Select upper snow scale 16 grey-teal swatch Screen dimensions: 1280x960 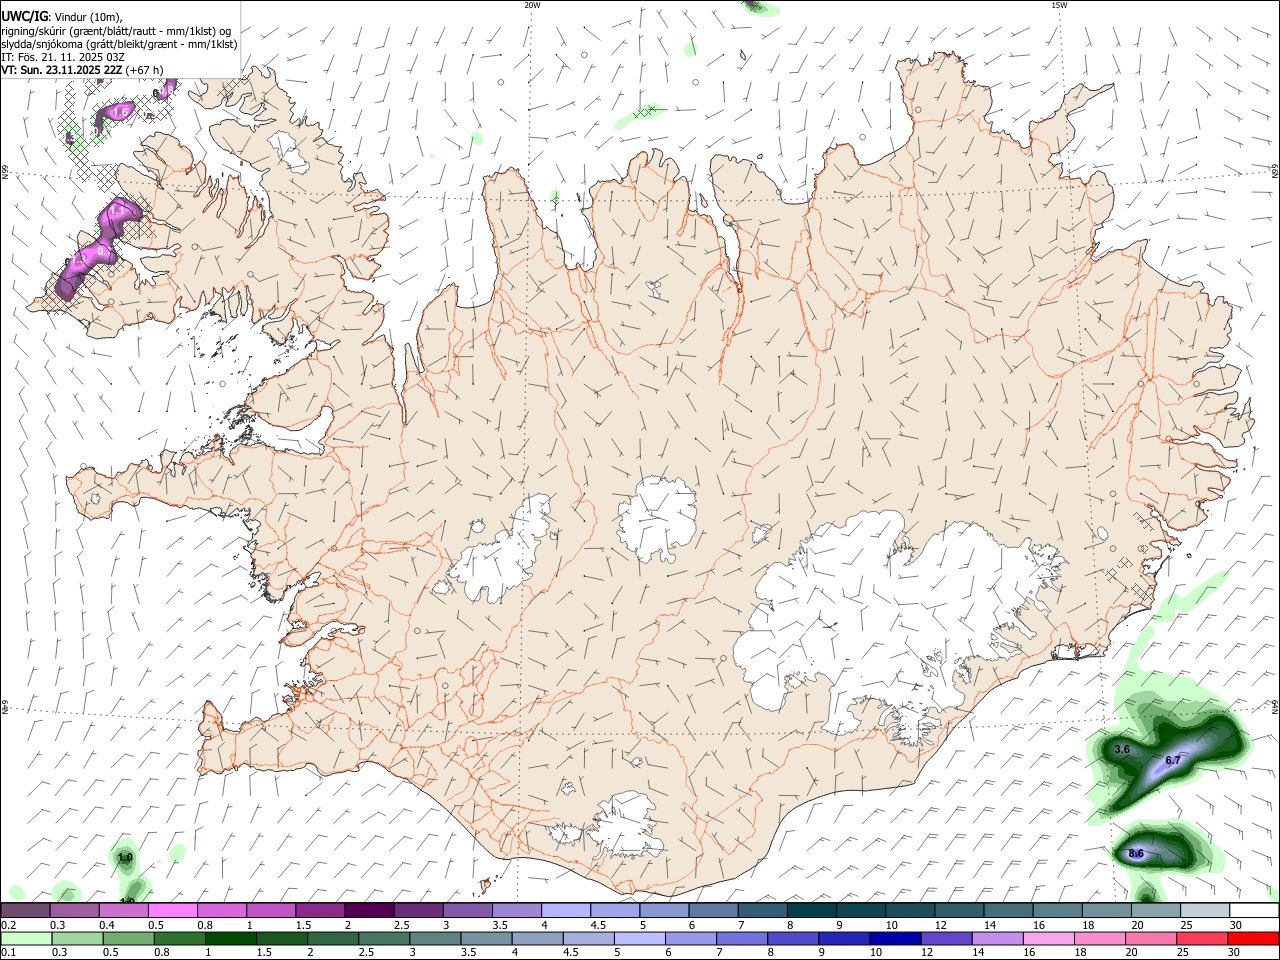(1058, 910)
